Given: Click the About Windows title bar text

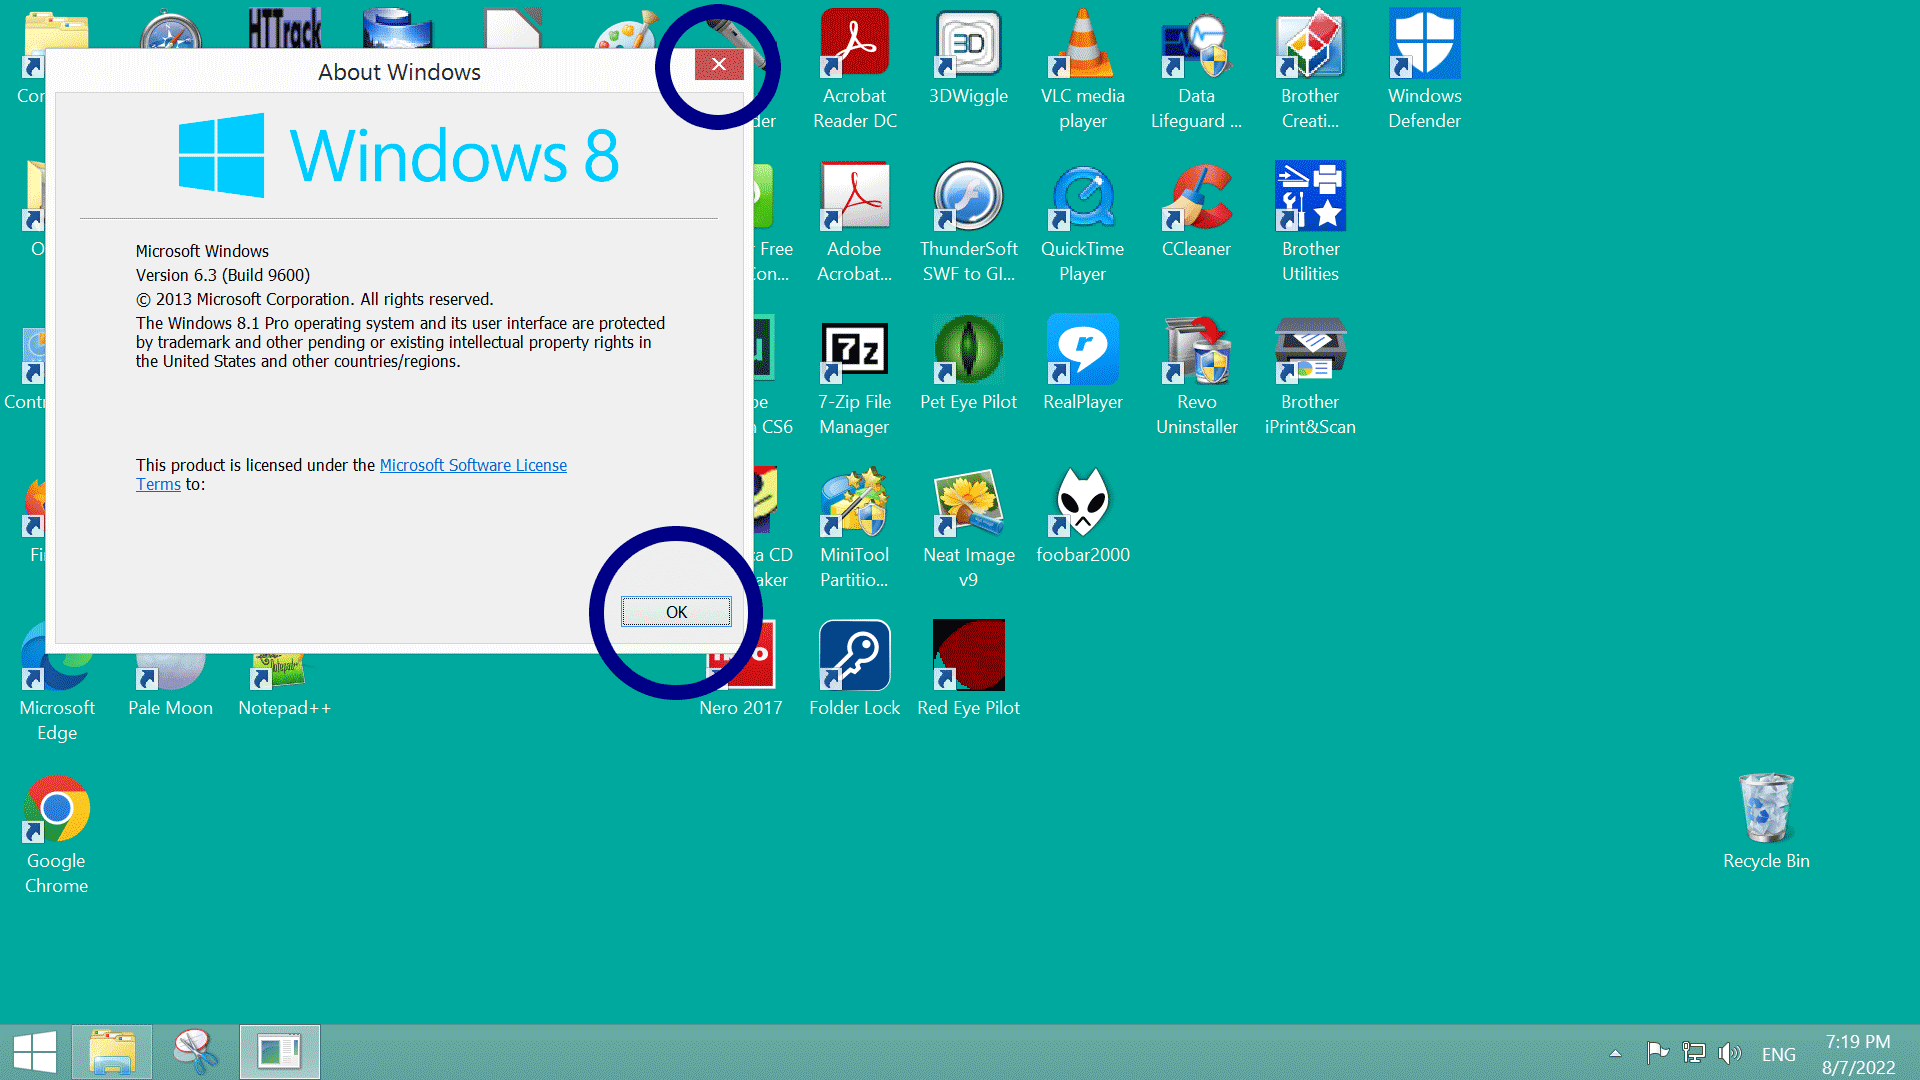Looking at the screenshot, I should (x=399, y=72).
